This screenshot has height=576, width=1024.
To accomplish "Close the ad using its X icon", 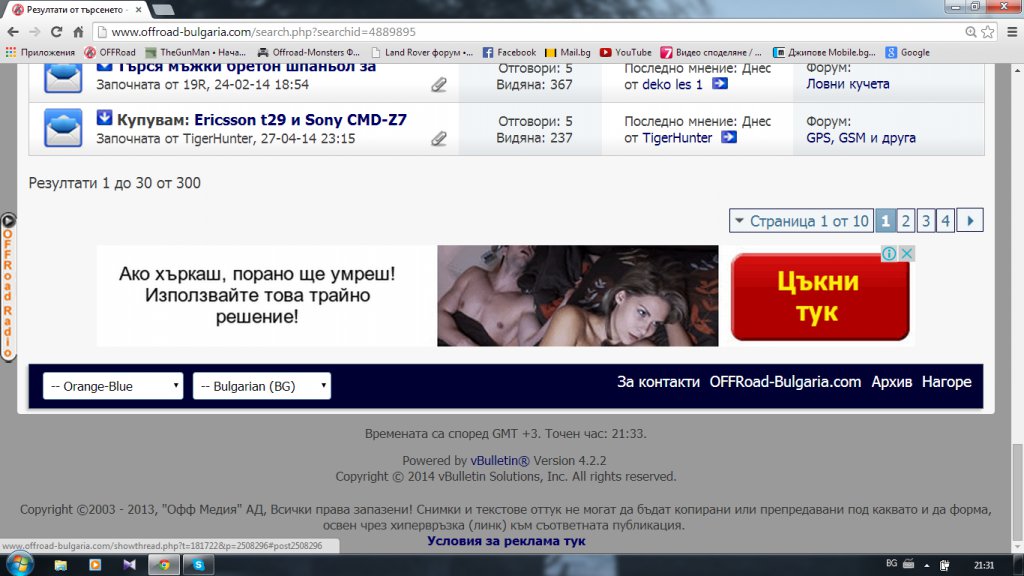I will click(906, 254).
